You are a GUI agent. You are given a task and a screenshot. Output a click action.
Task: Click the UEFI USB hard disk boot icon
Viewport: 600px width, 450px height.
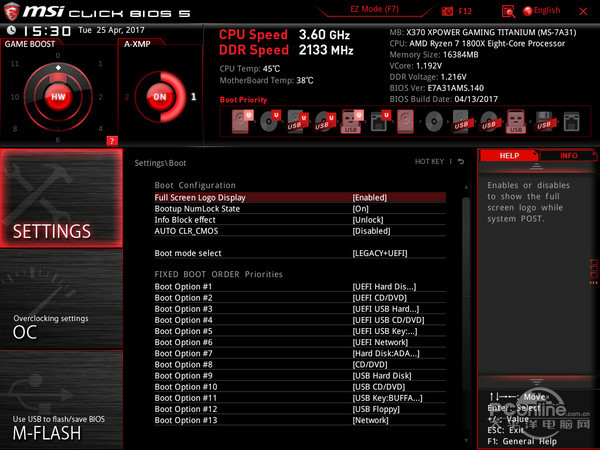[x=297, y=121]
